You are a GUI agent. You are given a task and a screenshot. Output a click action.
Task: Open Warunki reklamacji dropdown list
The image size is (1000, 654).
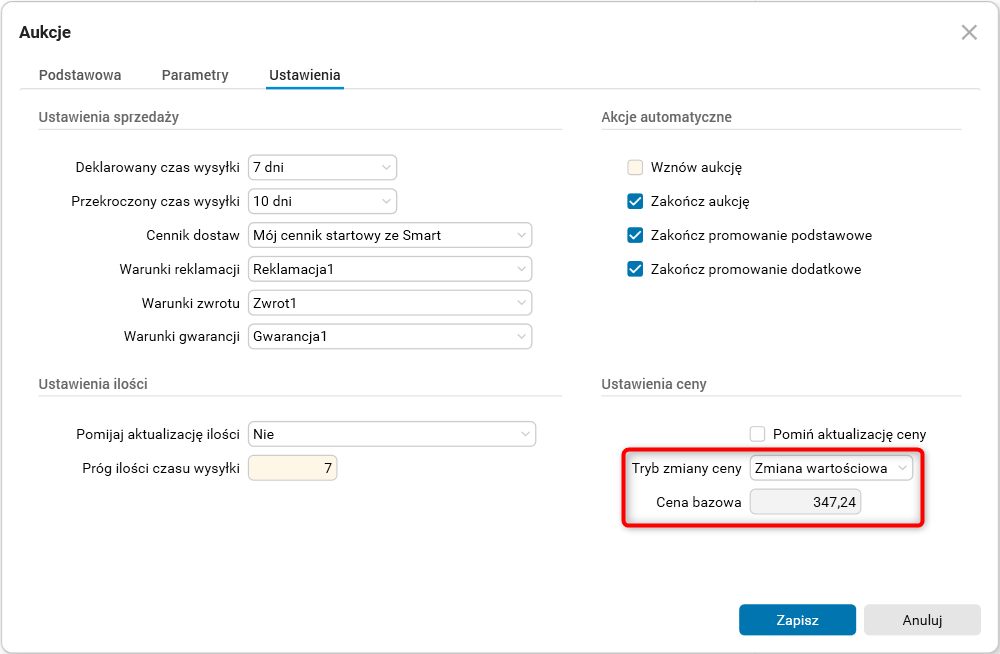point(390,270)
